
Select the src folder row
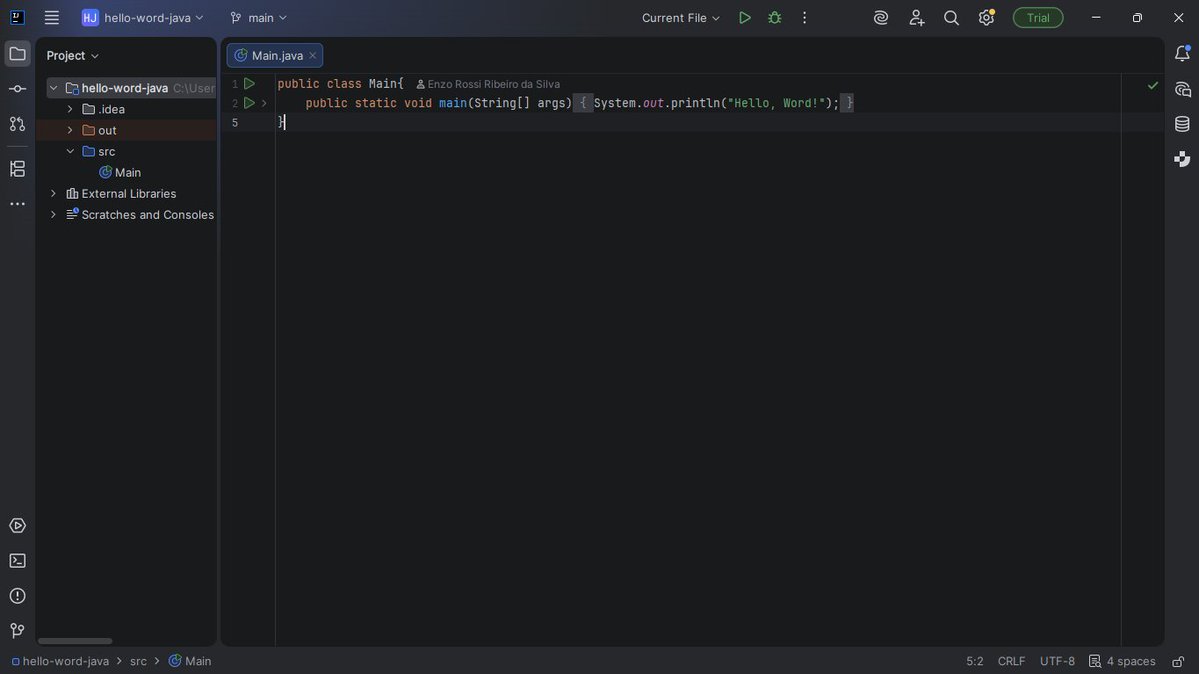[126, 151]
